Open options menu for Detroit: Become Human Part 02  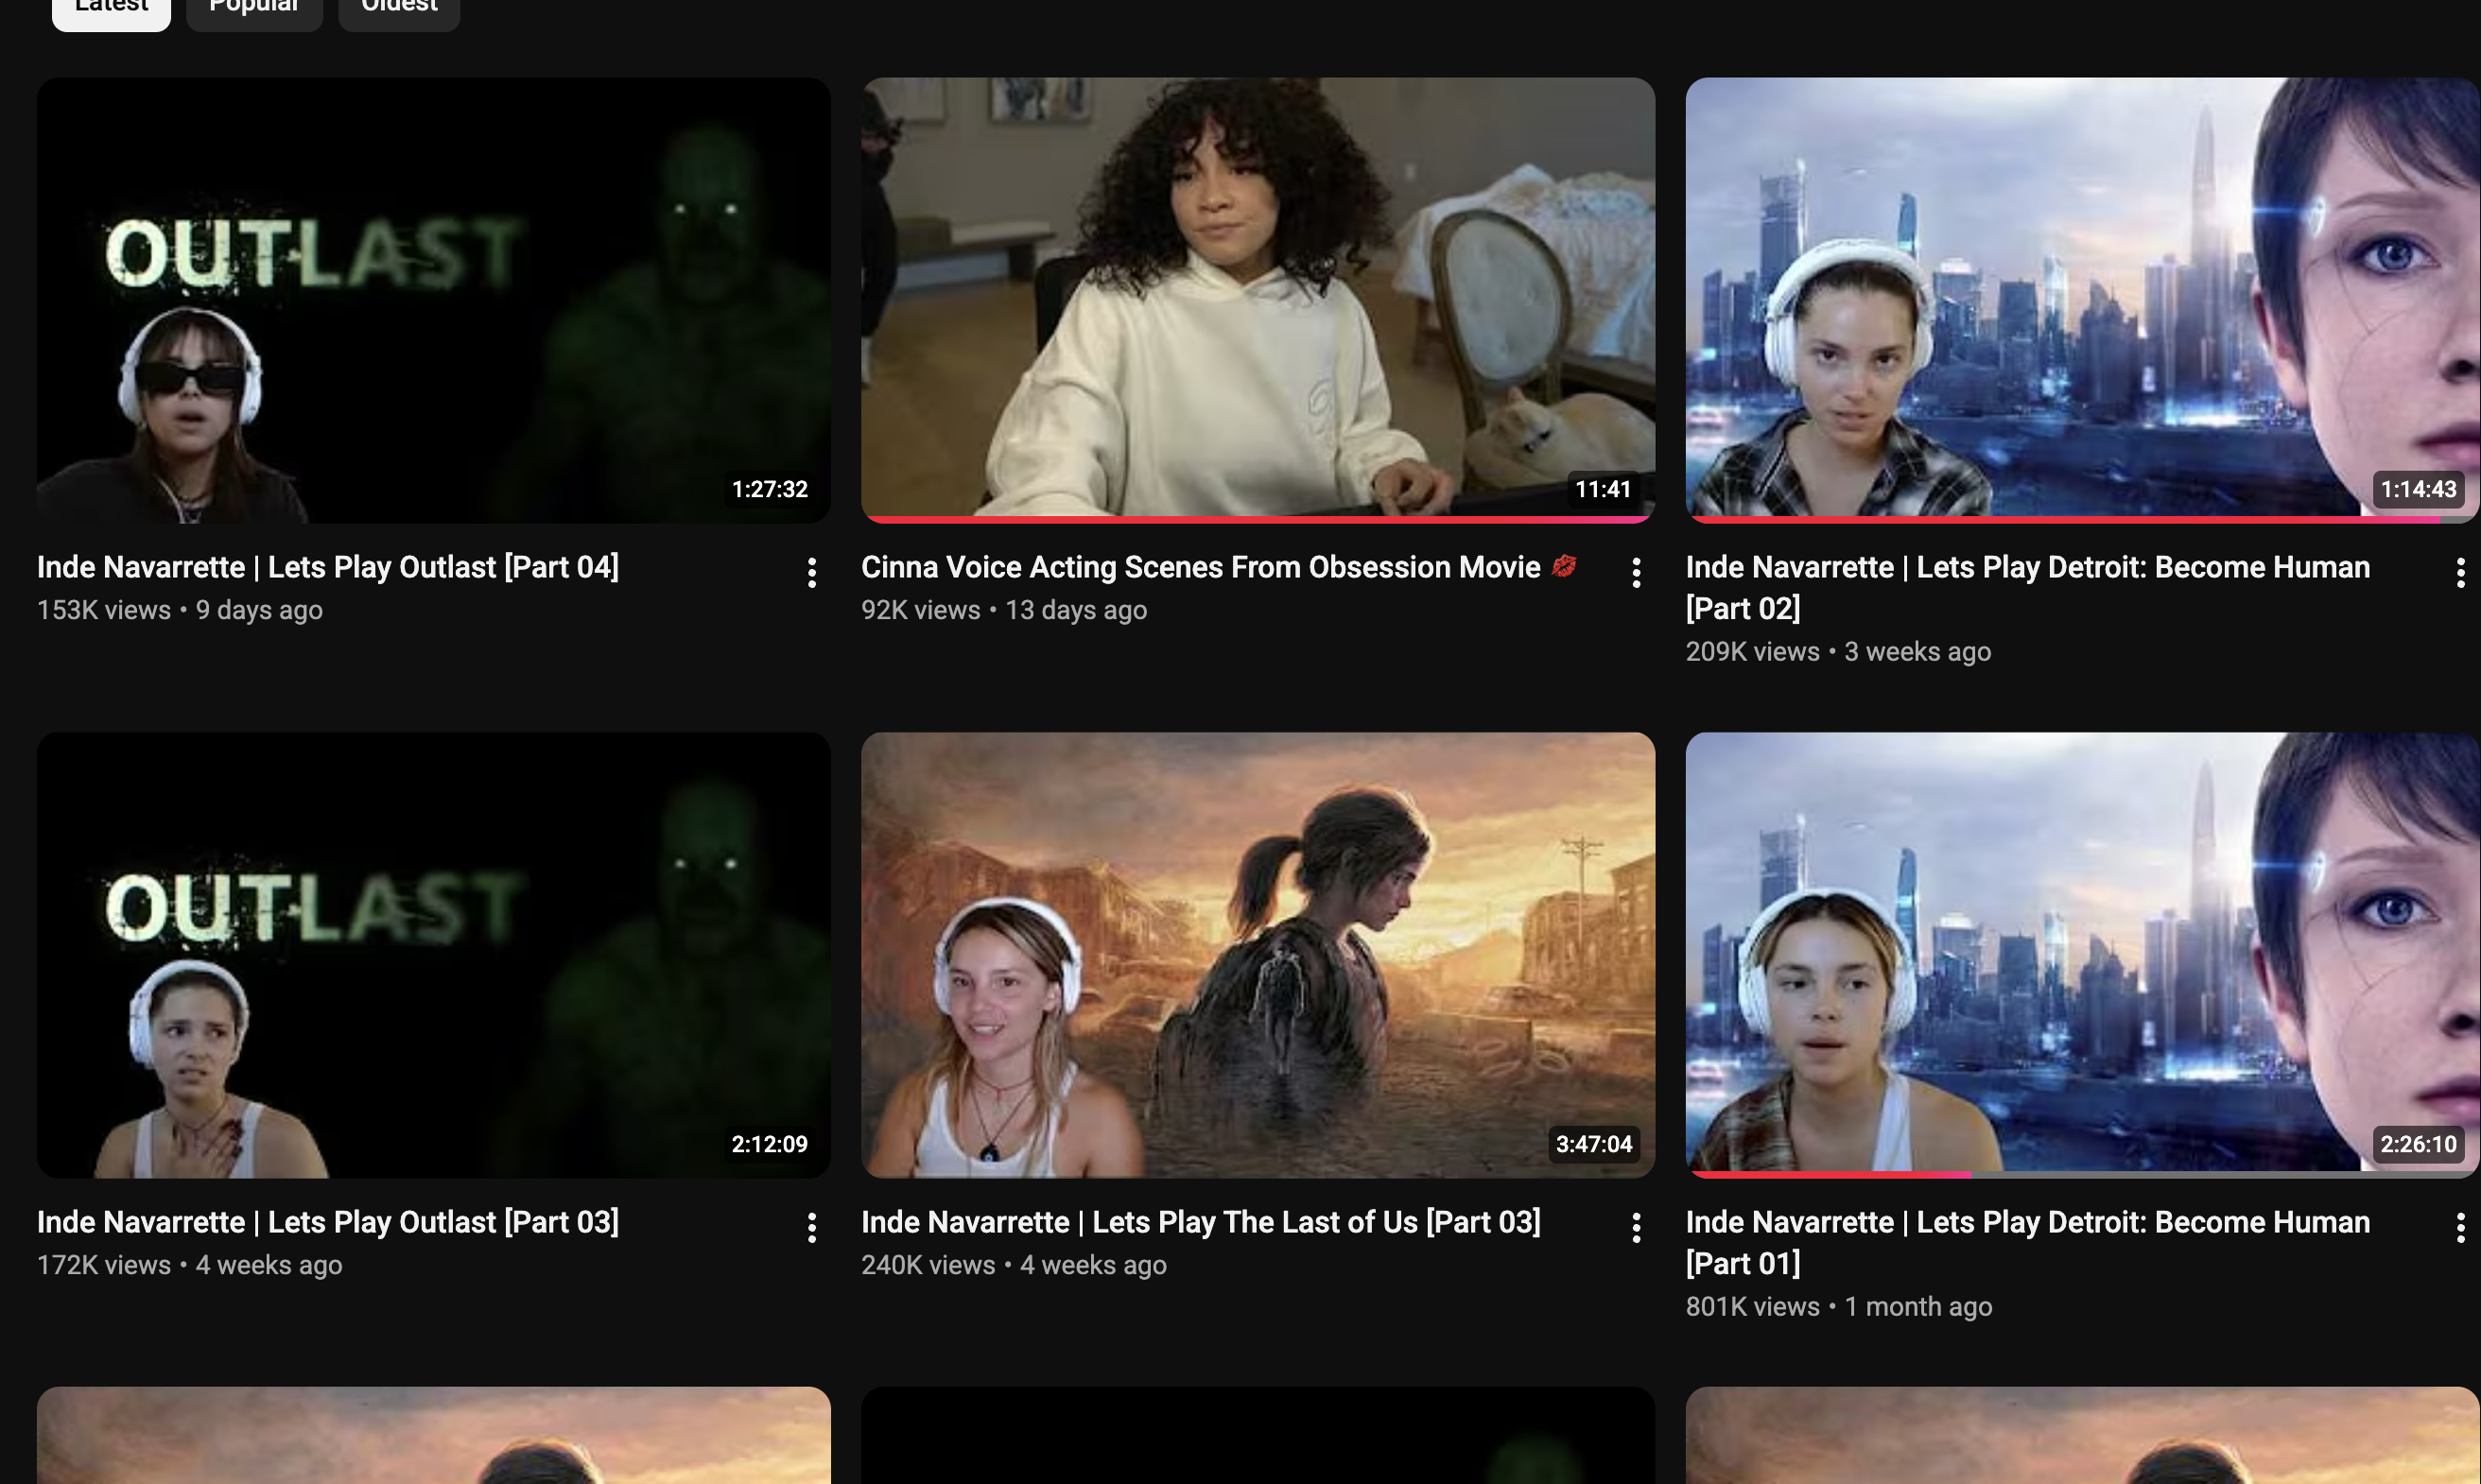[2460, 573]
